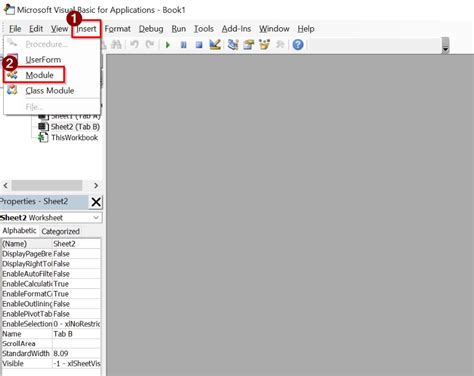Click the greyed Toolbox toolbar icon
The height and width of the screenshot is (376, 474).
pos(280,44)
